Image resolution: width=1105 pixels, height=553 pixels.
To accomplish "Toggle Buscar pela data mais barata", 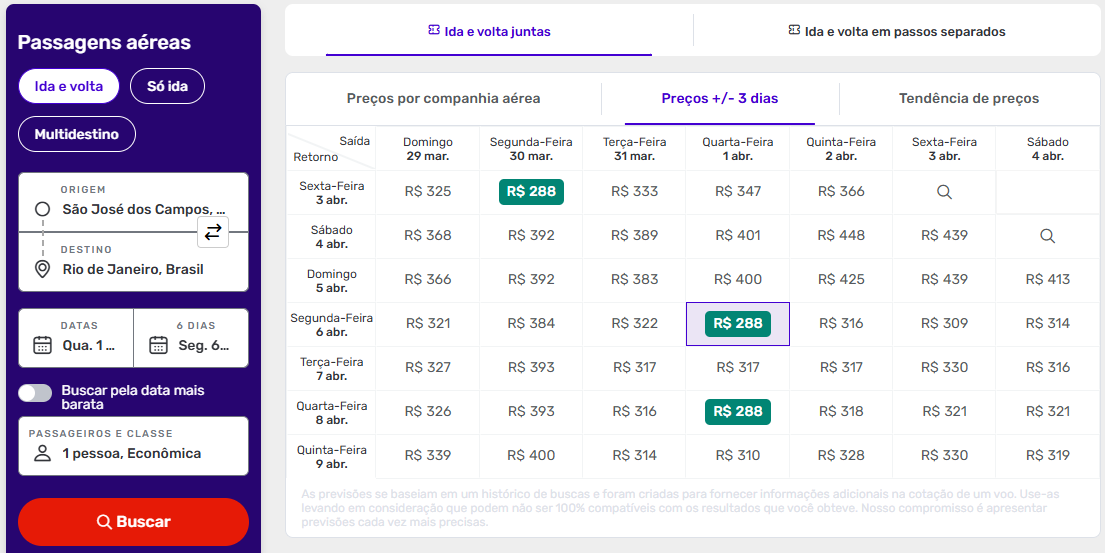I will pyautogui.click(x=35, y=393).
